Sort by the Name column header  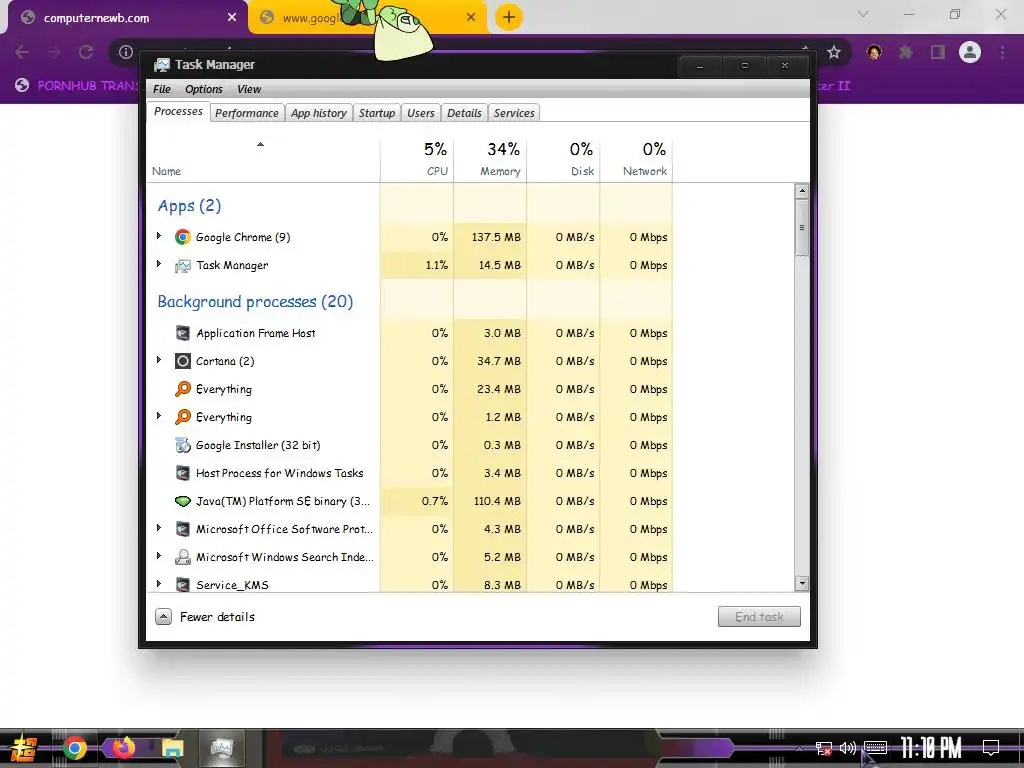tap(263, 159)
